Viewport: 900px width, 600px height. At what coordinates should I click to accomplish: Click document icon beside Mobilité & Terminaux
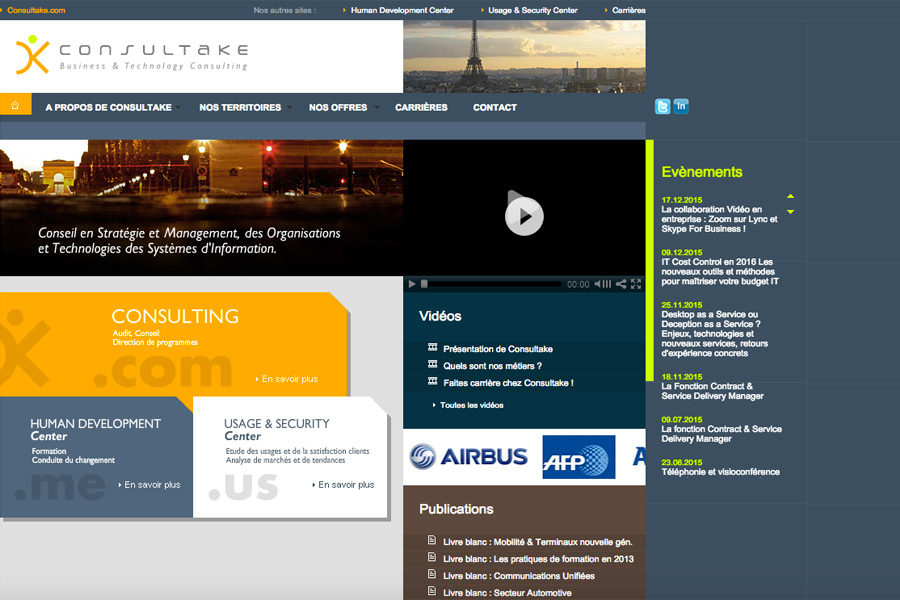pyautogui.click(x=432, y=540)
